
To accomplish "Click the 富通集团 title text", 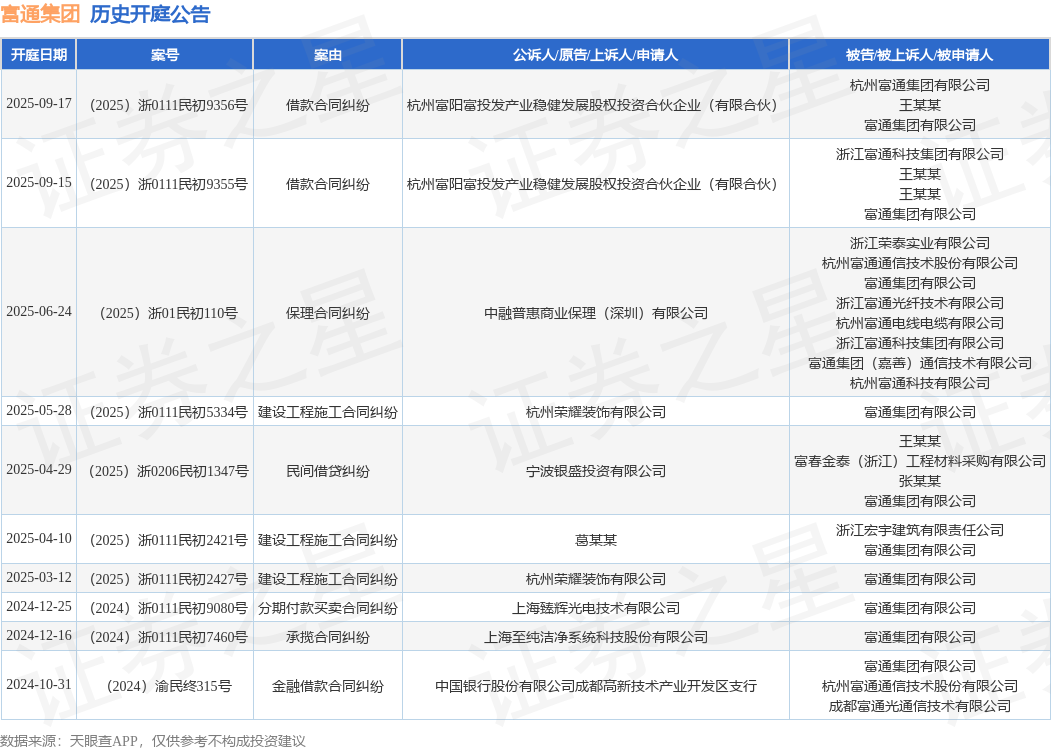I will point(40,13).
